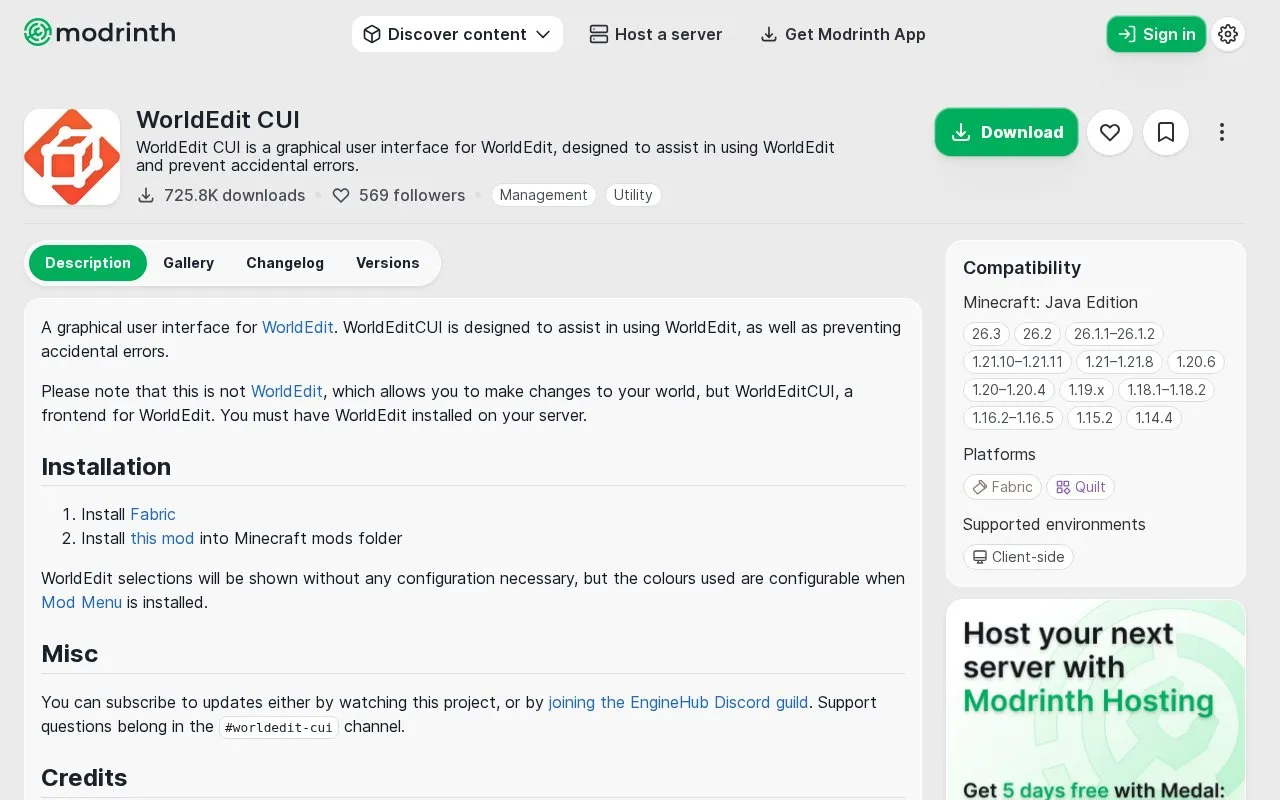Select the 26.1.1–26.1.2 version tag
This screenshot has height=800, width=1280.
1114,334
